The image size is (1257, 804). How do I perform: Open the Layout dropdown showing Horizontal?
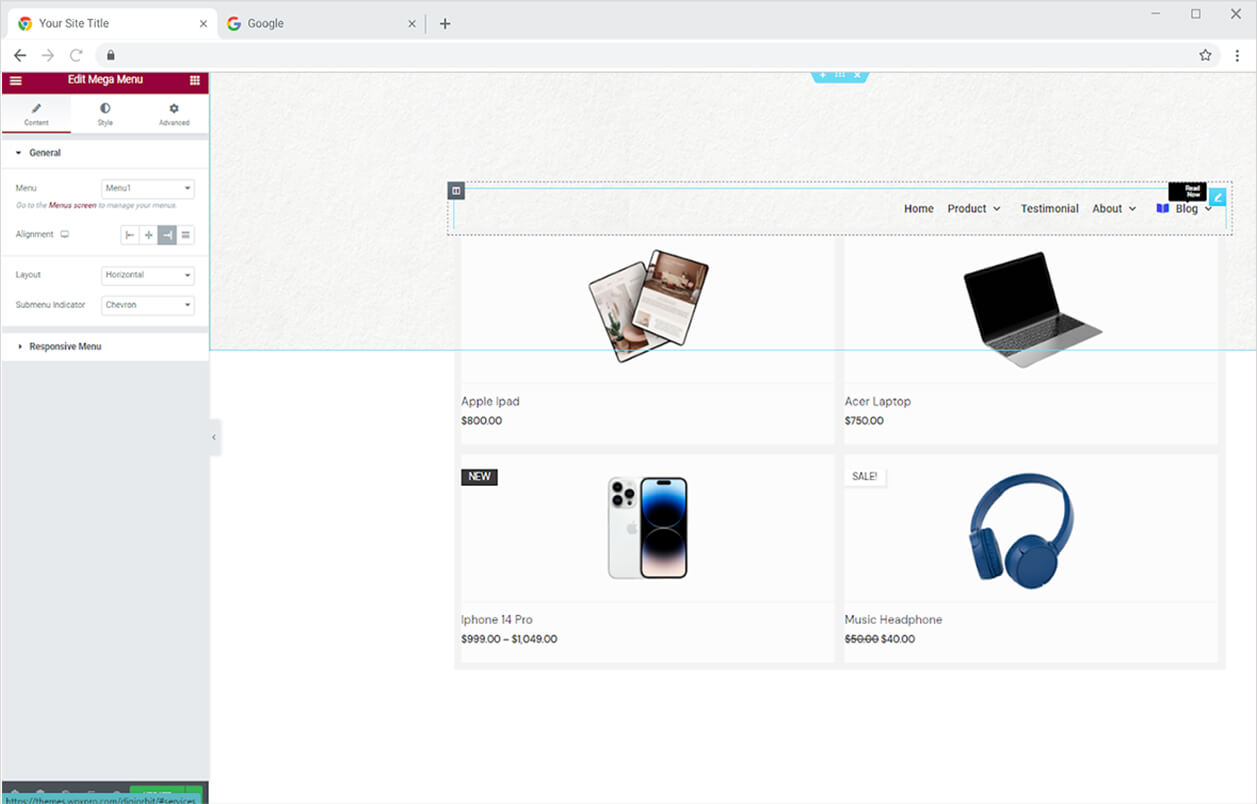(148, 275)
